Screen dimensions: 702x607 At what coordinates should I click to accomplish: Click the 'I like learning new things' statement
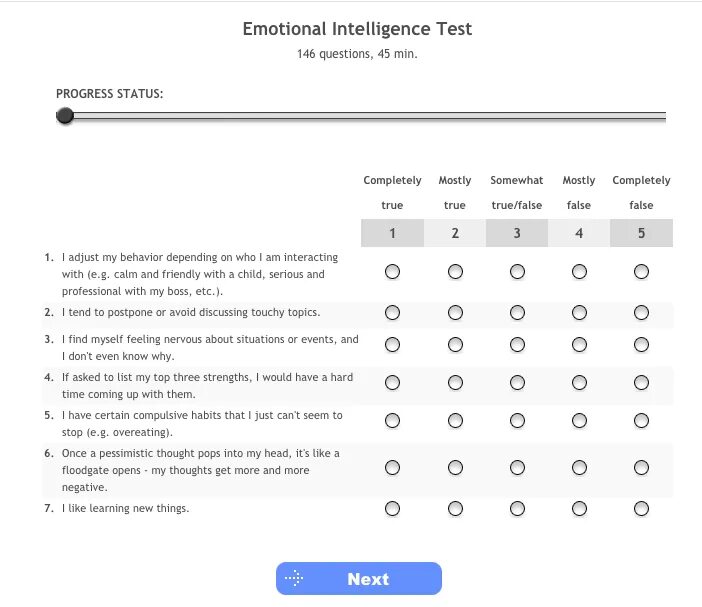tap(125, 508)
